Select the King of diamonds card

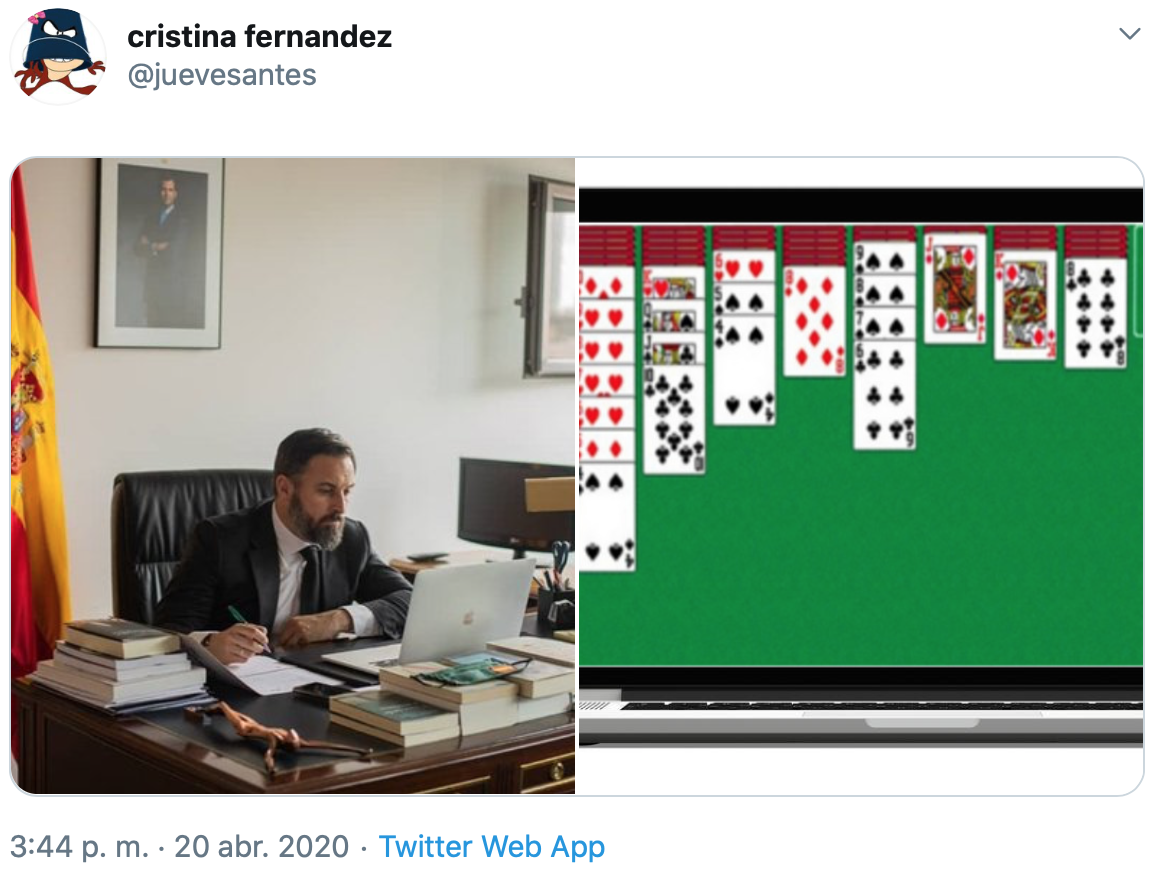coord(1025,305)
